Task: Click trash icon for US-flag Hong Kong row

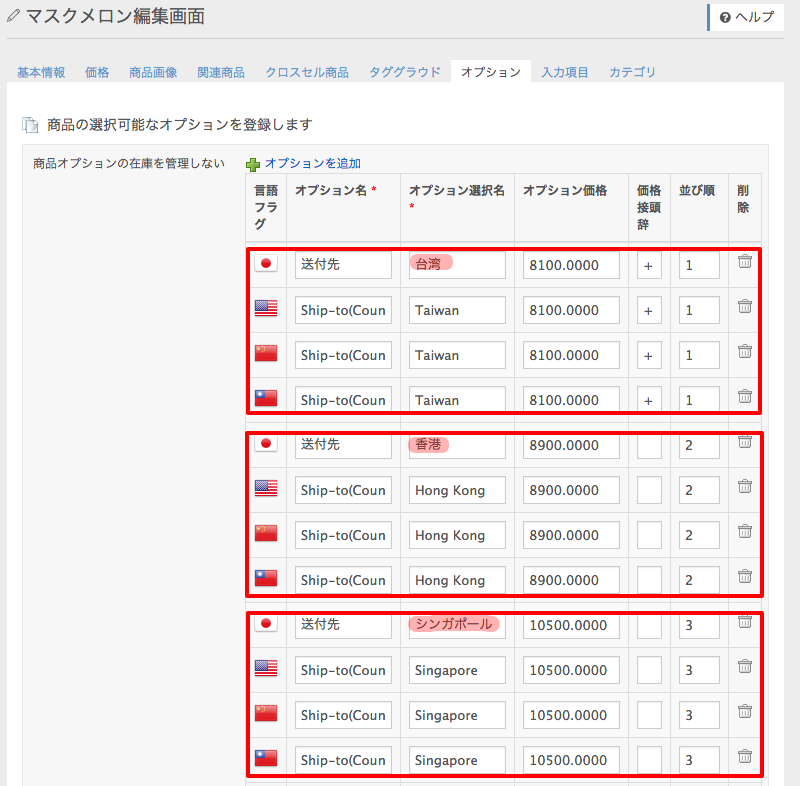Action: point(744,487)
